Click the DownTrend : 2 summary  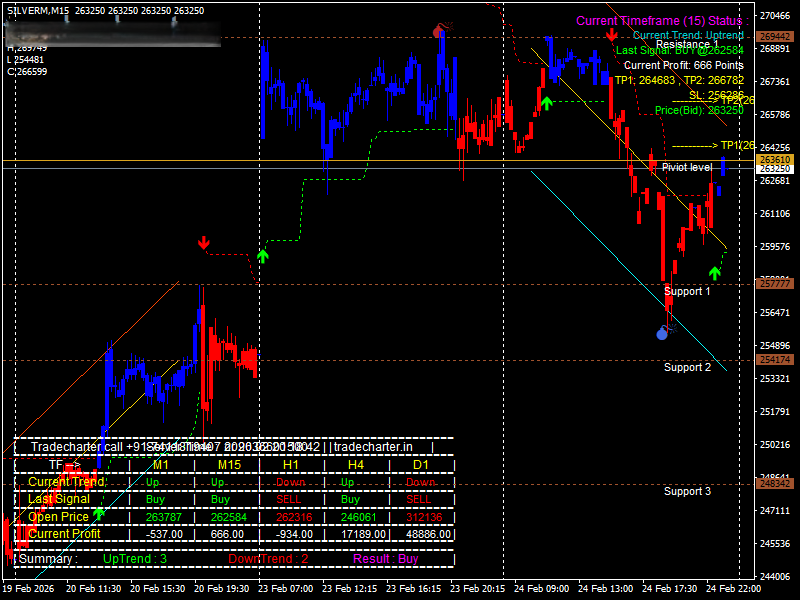tap(268, 559)
